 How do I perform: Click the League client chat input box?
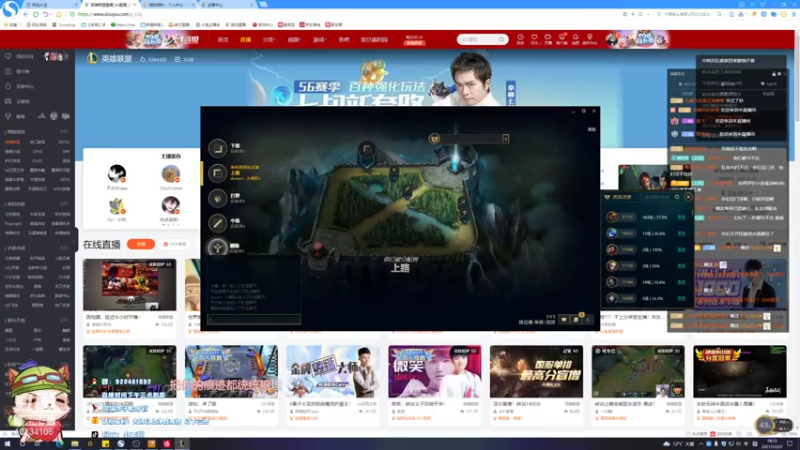tap(254, 319)
